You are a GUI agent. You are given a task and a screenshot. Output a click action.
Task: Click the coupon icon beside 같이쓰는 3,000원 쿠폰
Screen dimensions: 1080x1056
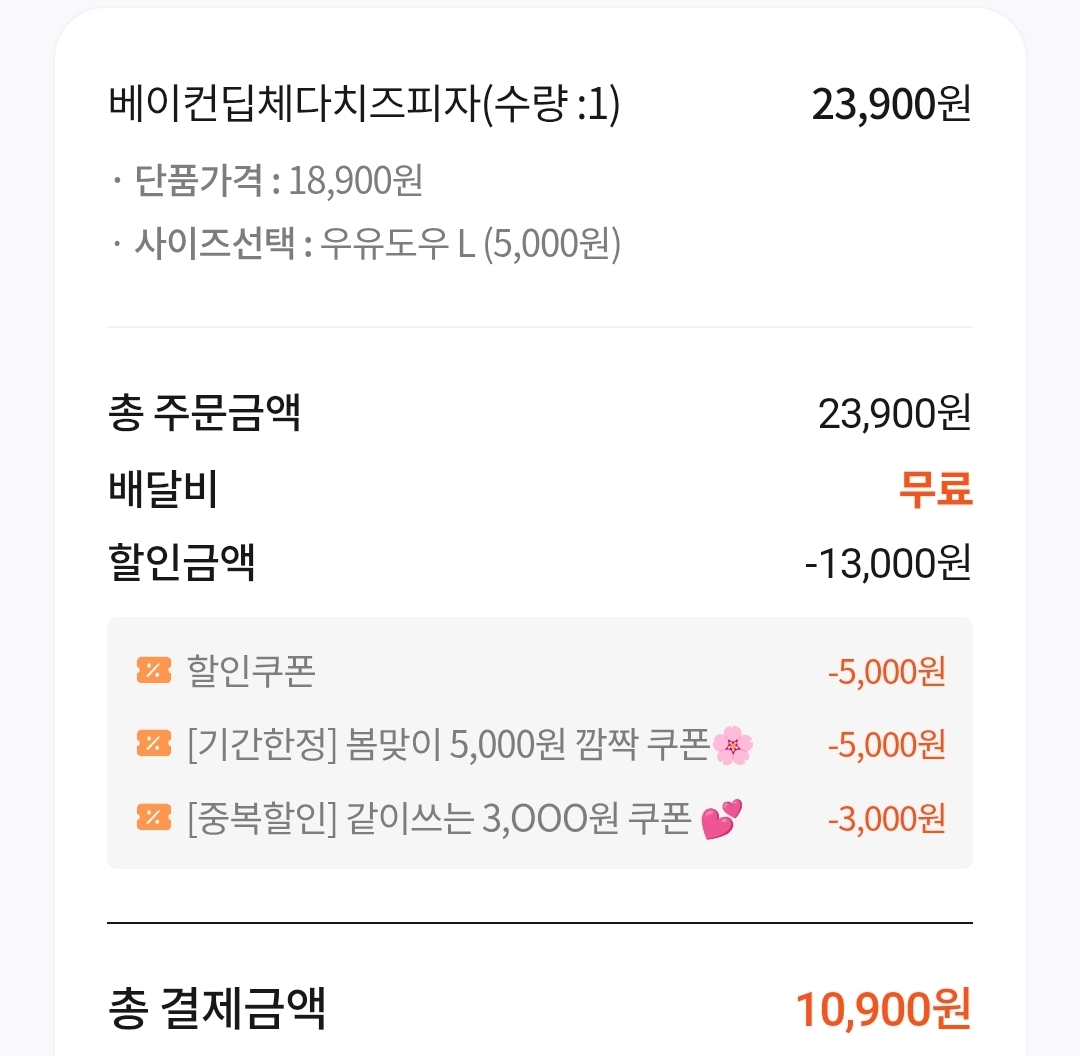(x=154, y=818)
